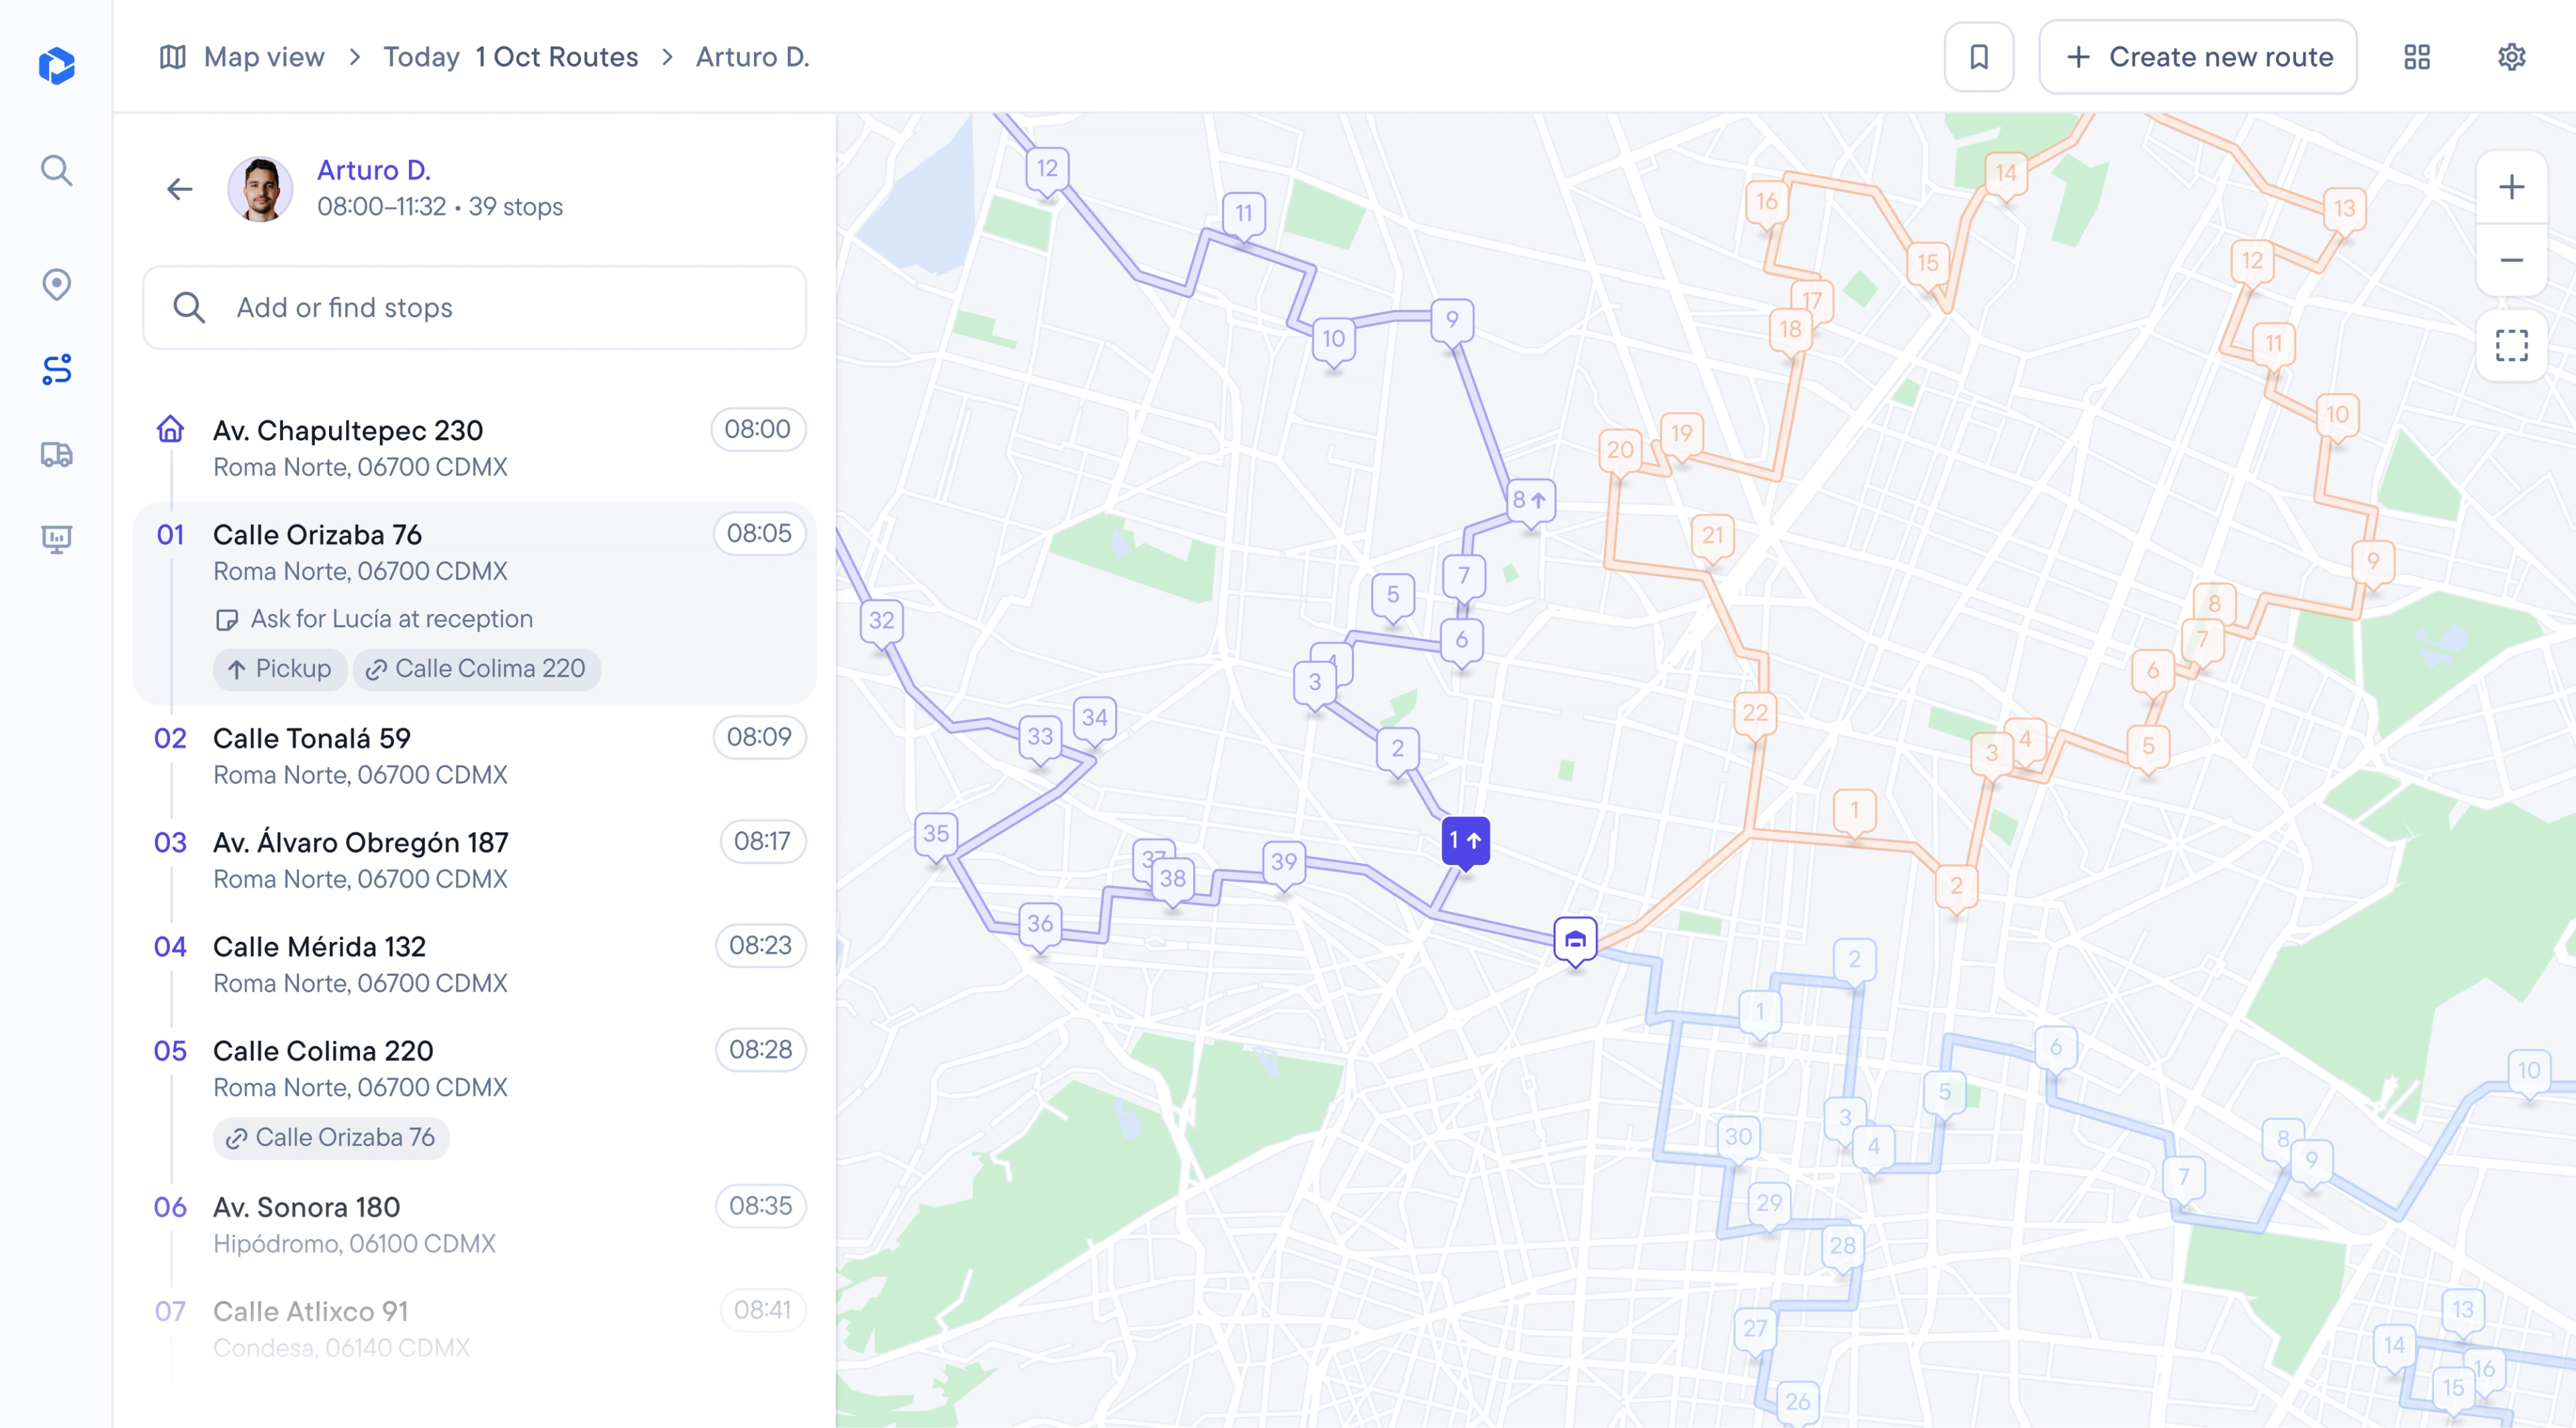Screen dimensions: 2576x1428
Task: Click the Pickup tag on stop 01
Action: click(279, 669)
